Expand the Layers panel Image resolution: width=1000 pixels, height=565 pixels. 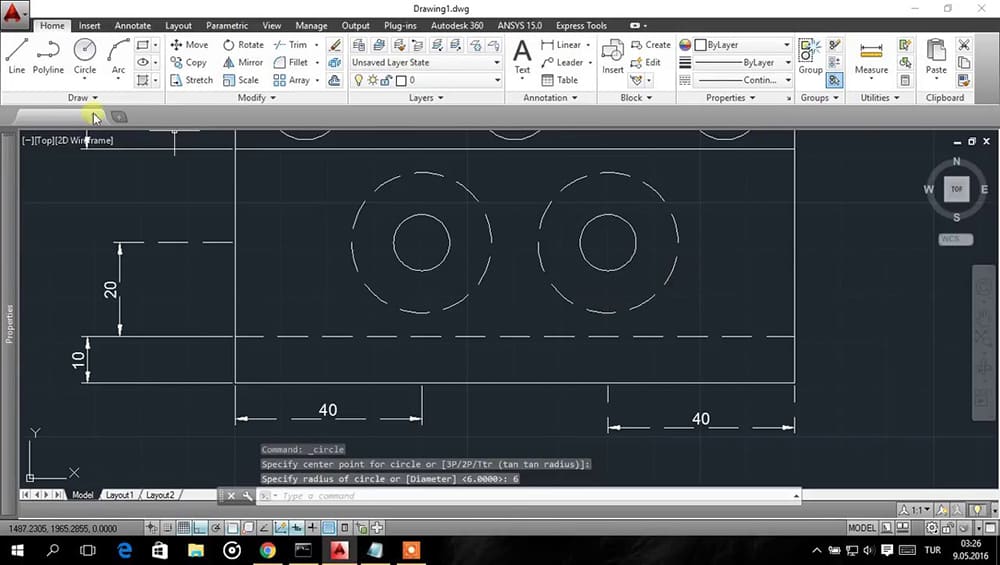[x=426, y=98]
